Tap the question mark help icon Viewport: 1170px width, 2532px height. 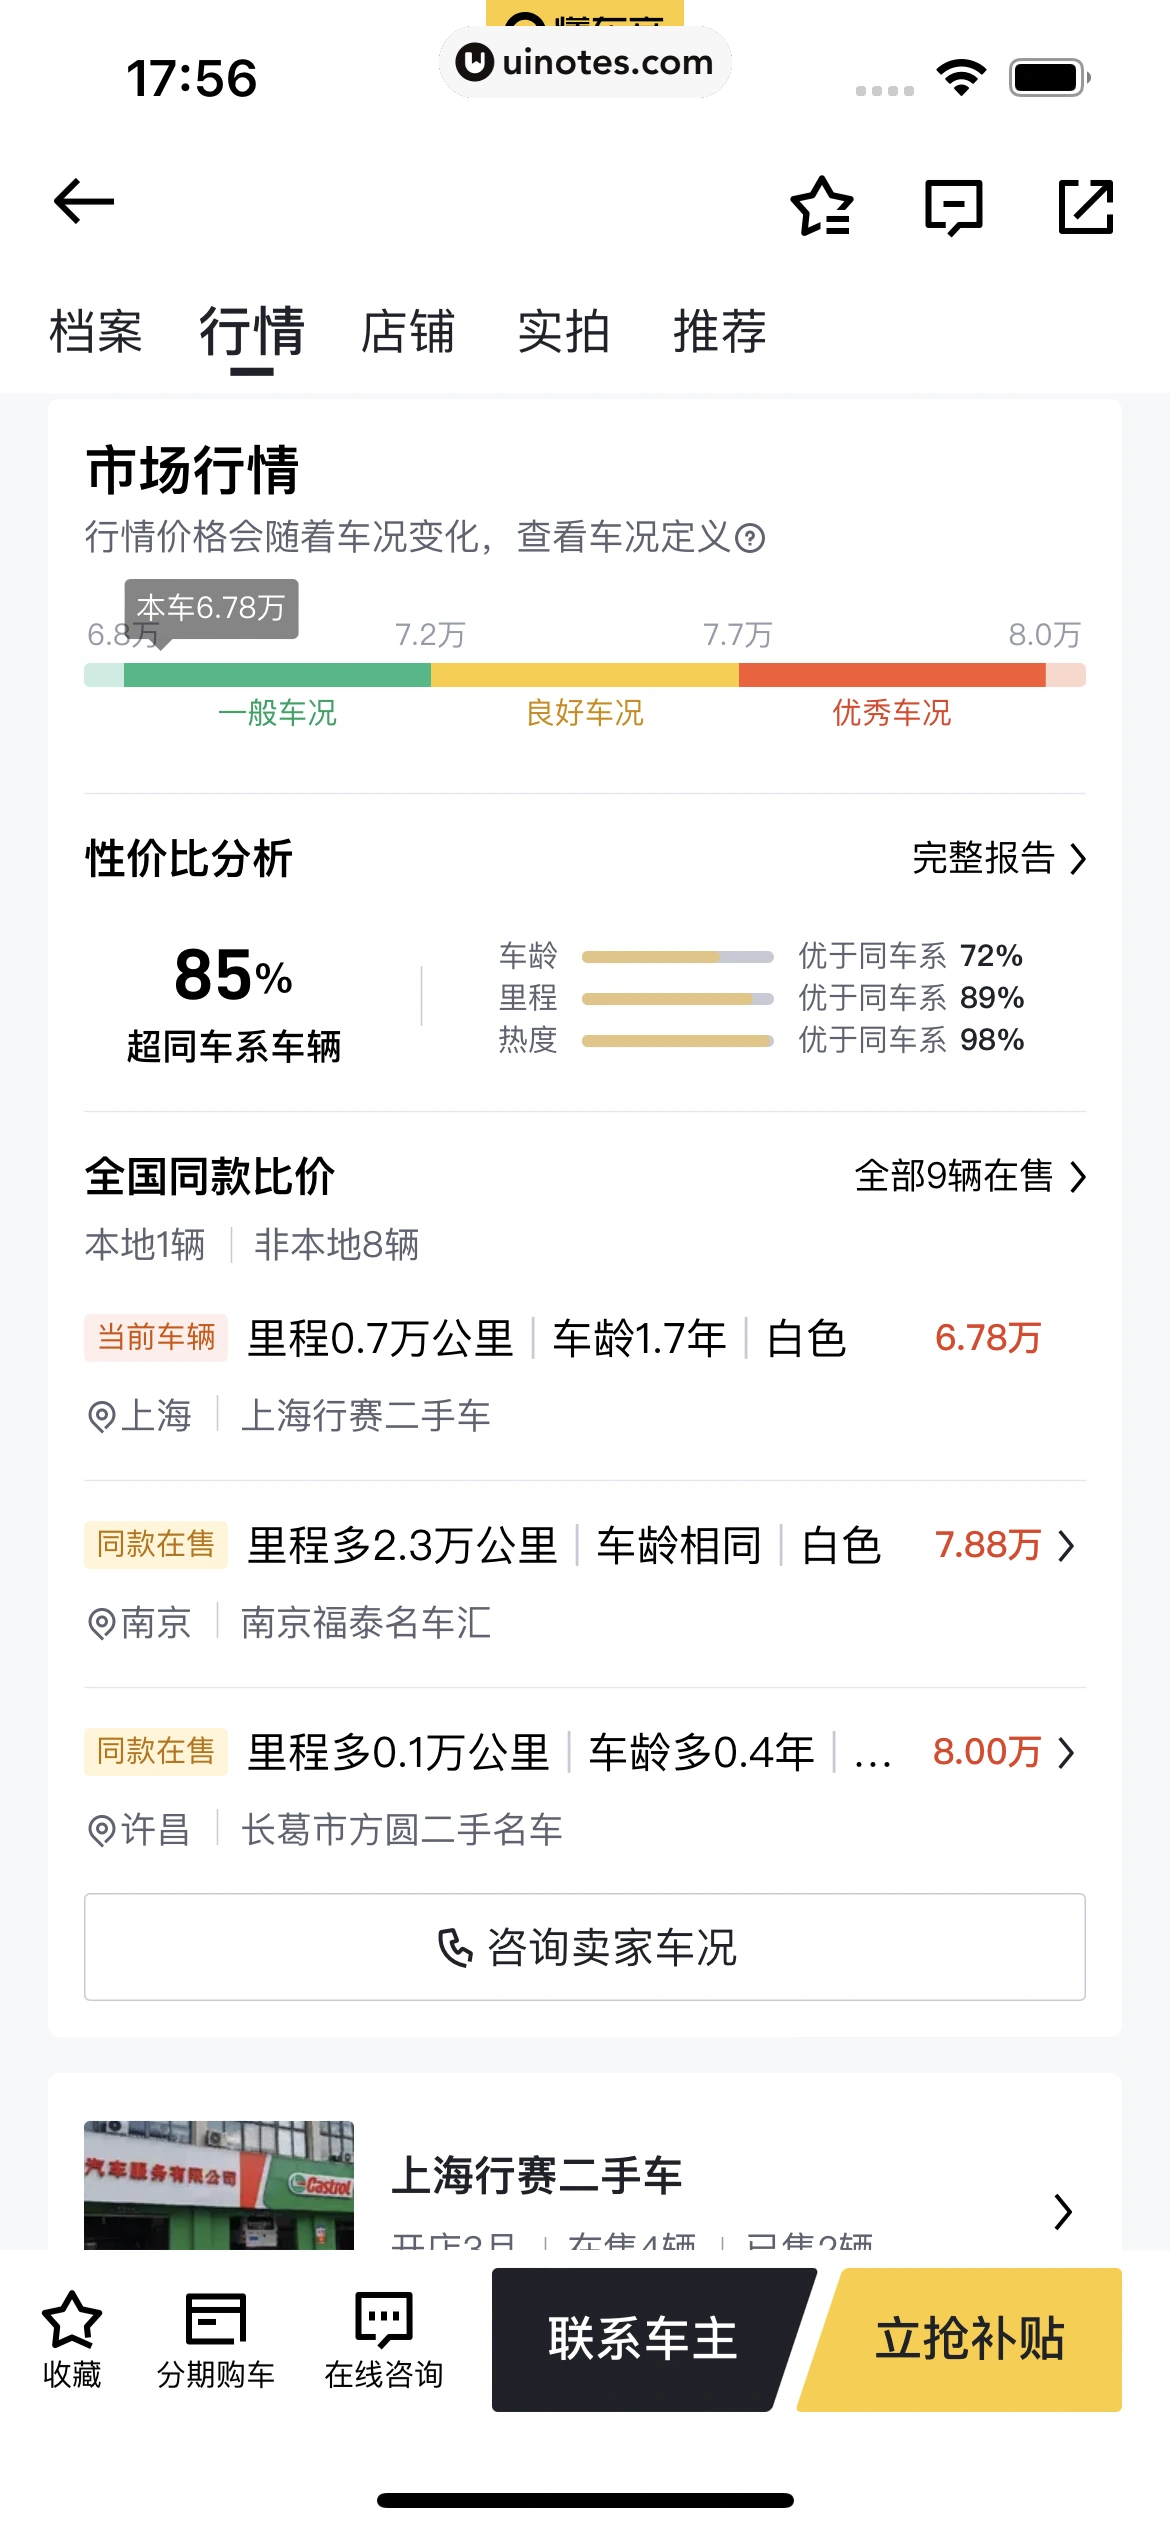[750, 539]
